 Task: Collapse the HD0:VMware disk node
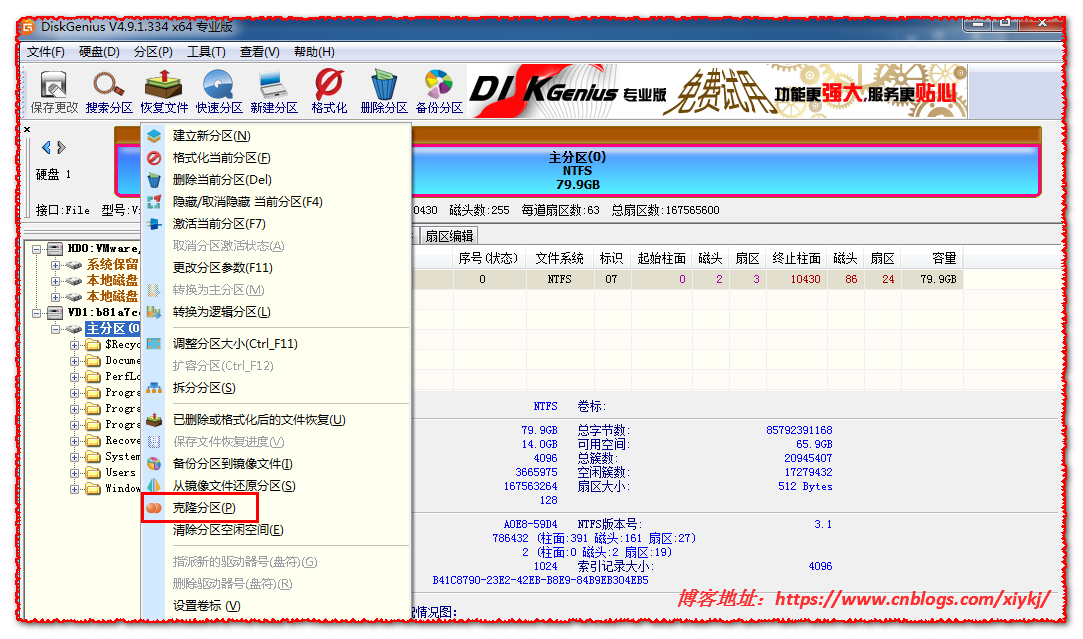point(37,249)
